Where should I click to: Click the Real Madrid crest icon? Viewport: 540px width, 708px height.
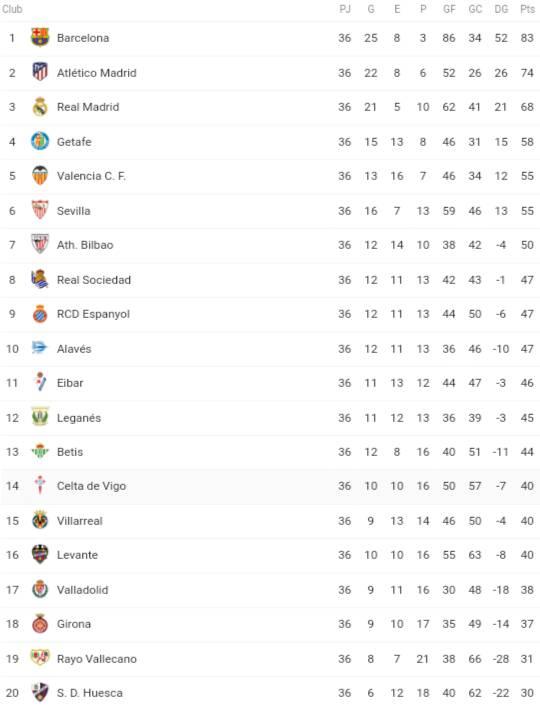(x=40, y=107)
